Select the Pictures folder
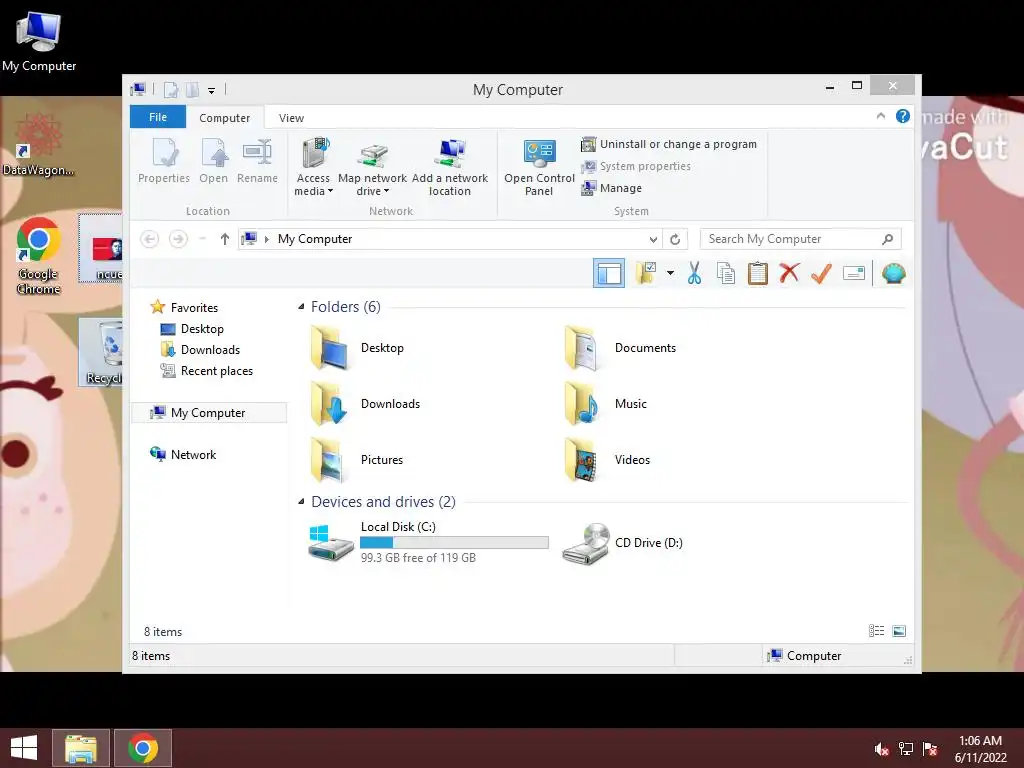 coord(357,460)
